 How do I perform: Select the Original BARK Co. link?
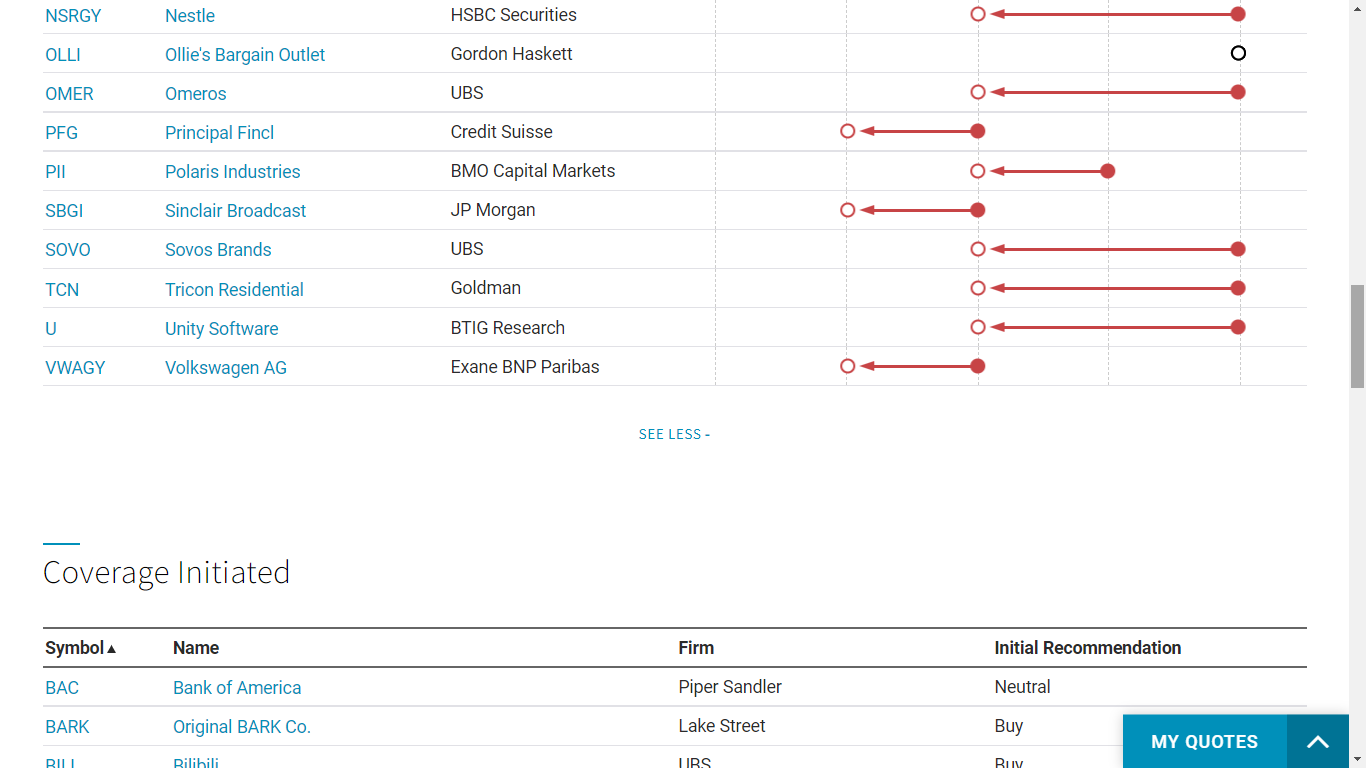click(x=242, y=727)
